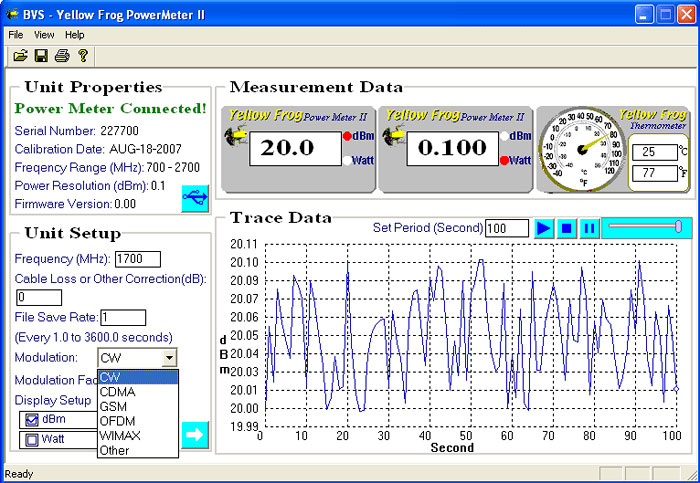This screenshot has height=483, width=700.
Task: Click the File Save Rate field
Action: (x=123, y=317)
